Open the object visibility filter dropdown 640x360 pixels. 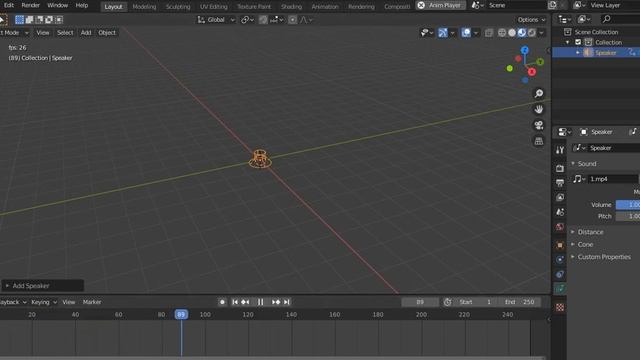click(x=426, y=33)
